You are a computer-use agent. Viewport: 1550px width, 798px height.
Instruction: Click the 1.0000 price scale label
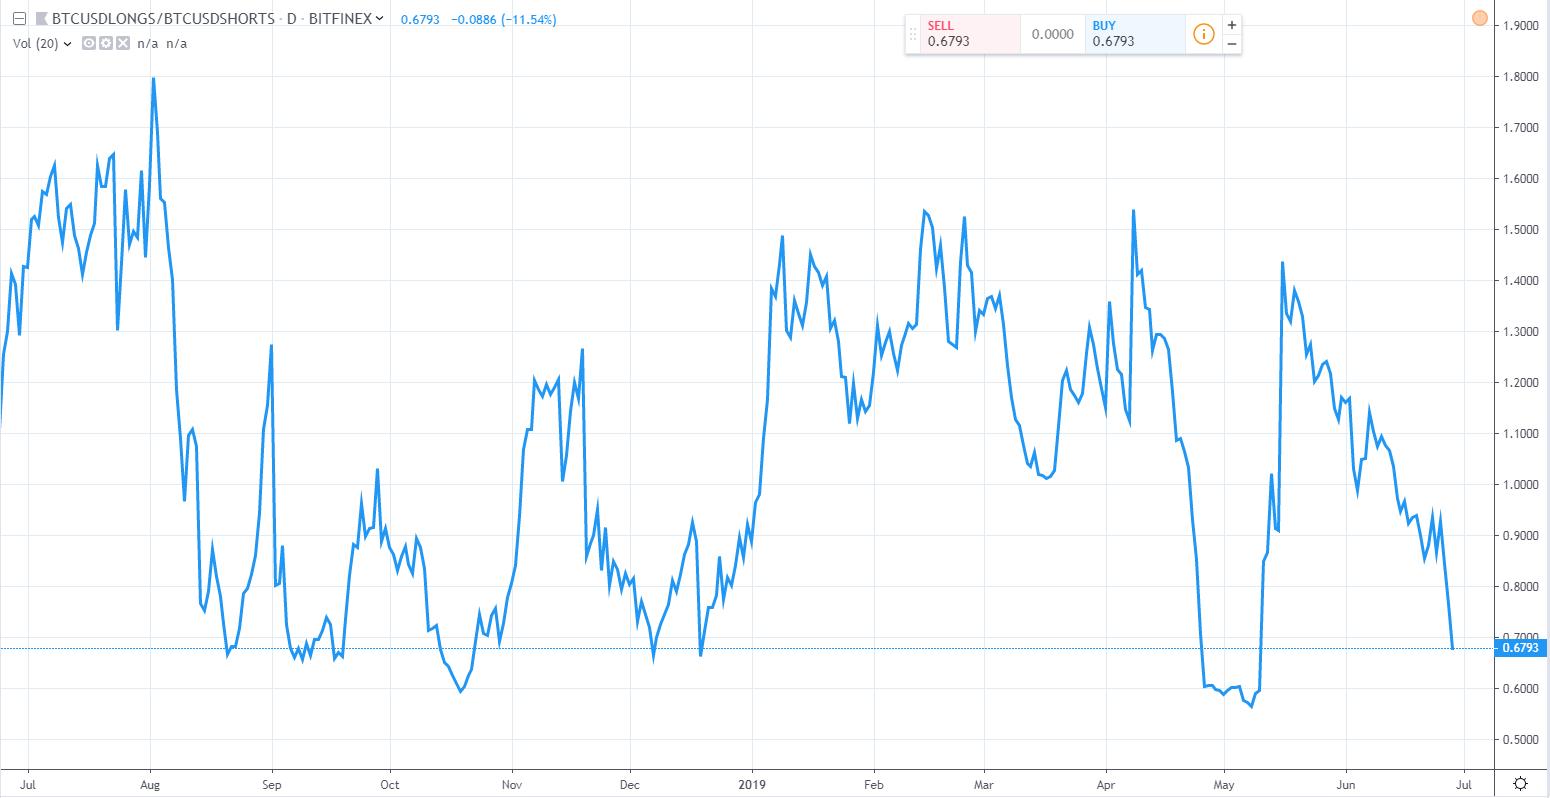point(1520,485)
